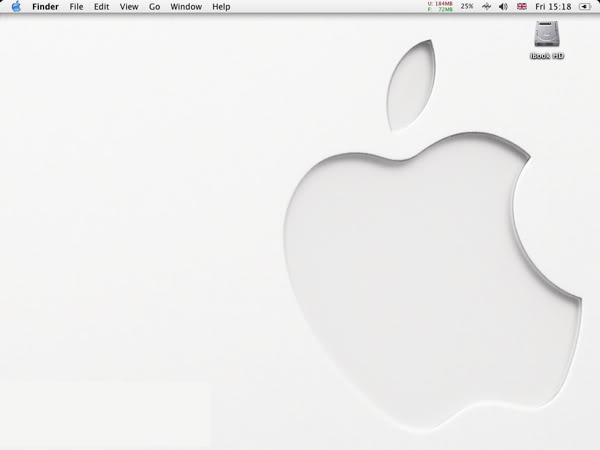Open the British flag input menu

pyautogui.click(x=522, y=7)
